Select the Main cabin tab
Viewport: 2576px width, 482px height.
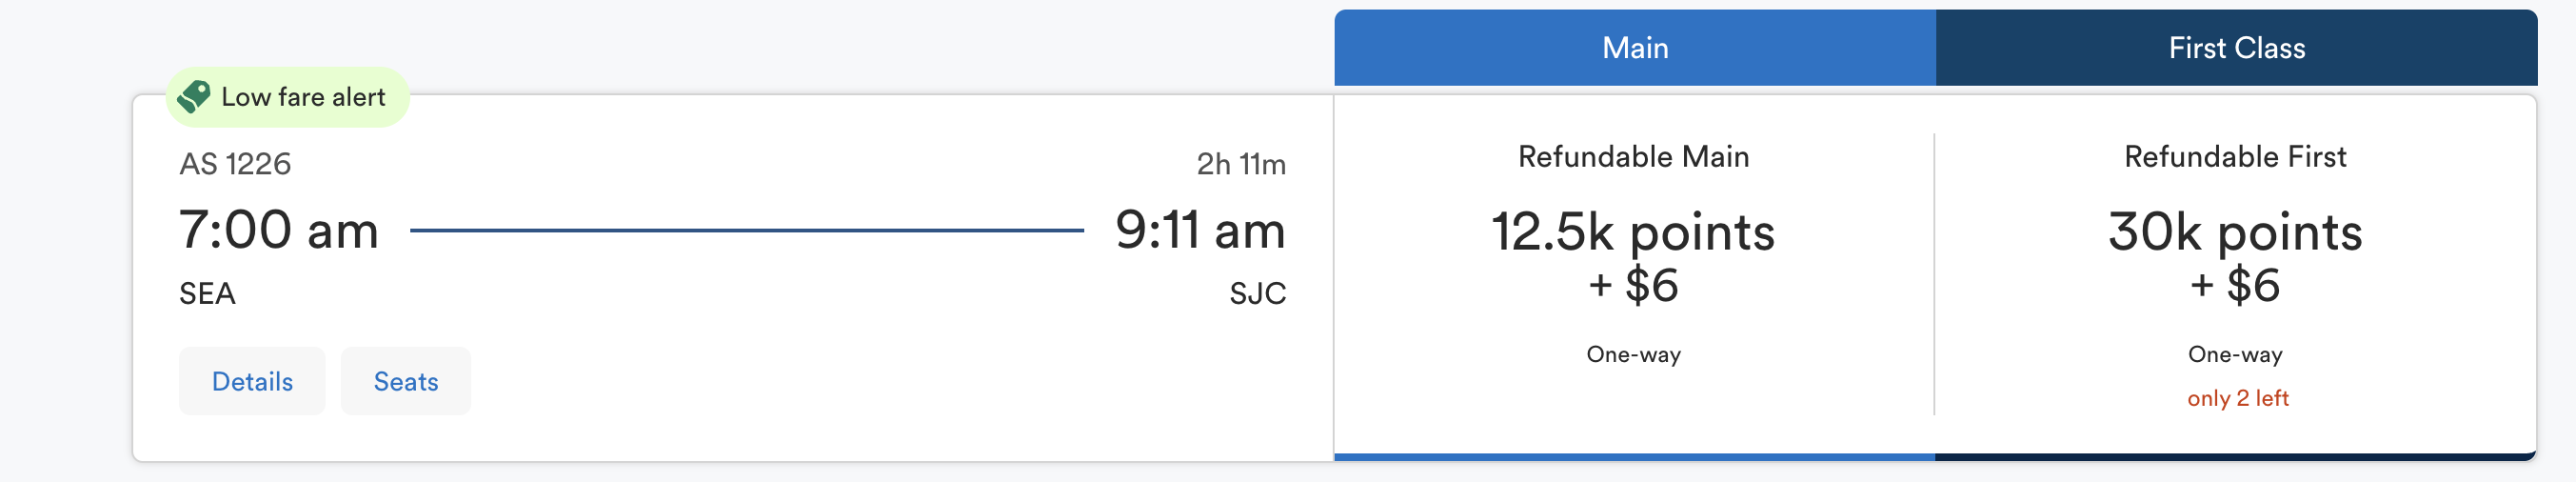click(x=1634, y=48)
